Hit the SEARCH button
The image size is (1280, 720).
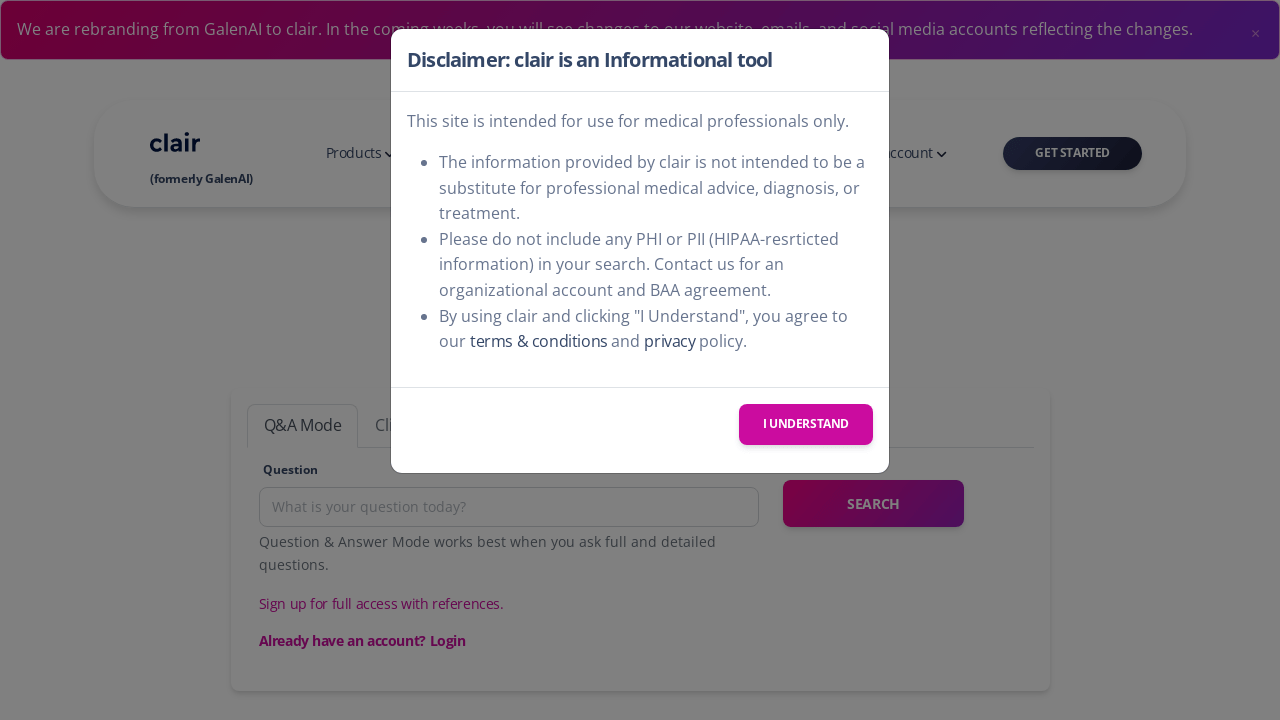(x=873, y=503)
